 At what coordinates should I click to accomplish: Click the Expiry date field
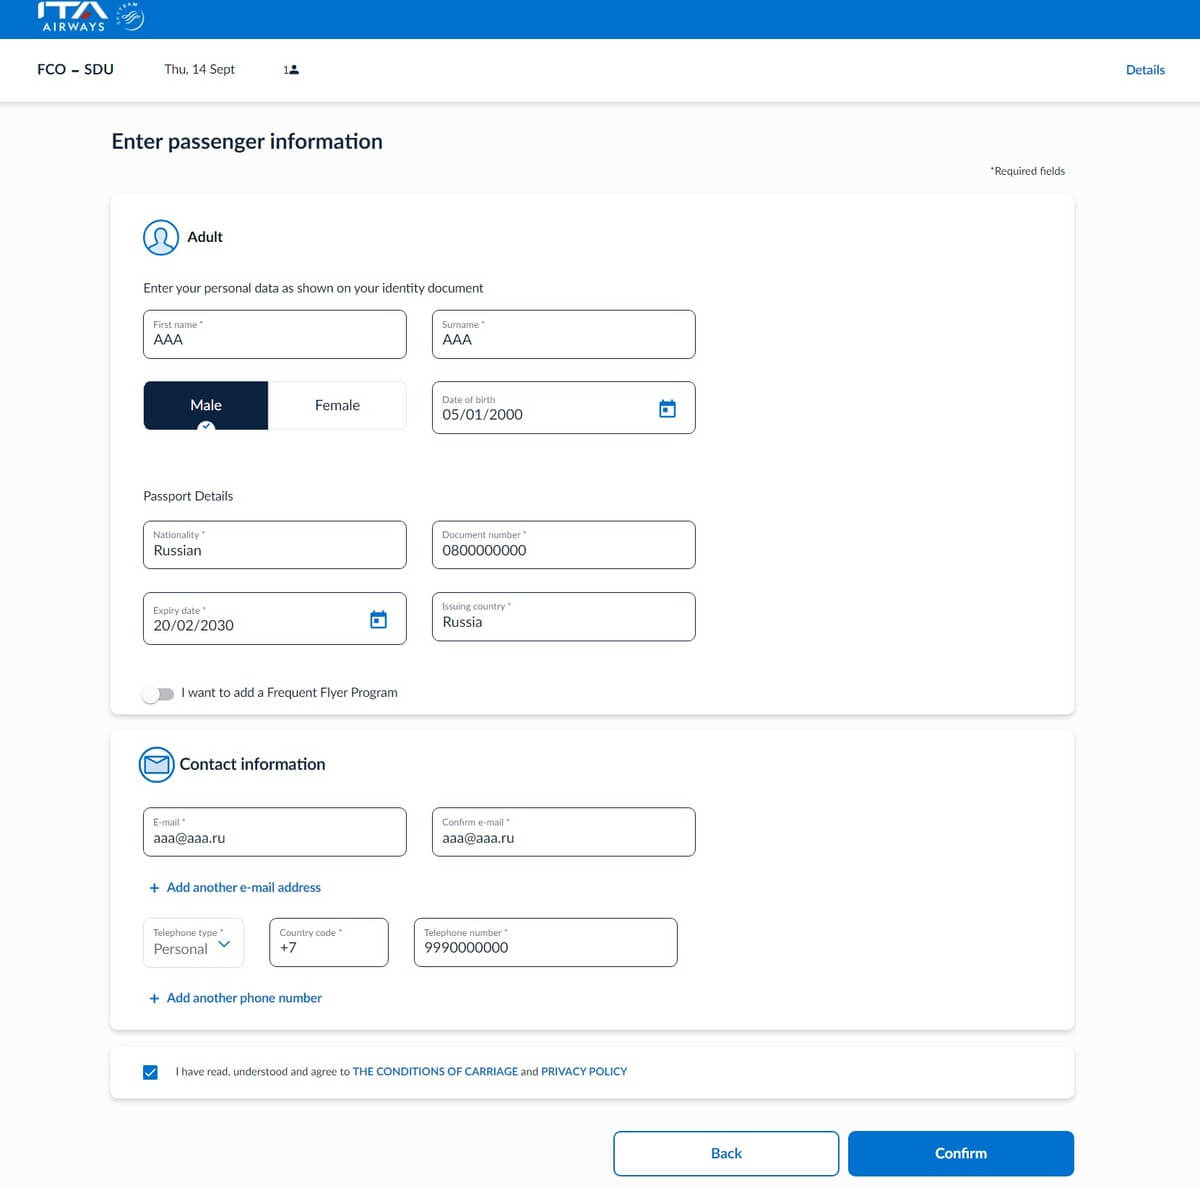point(275,618)
